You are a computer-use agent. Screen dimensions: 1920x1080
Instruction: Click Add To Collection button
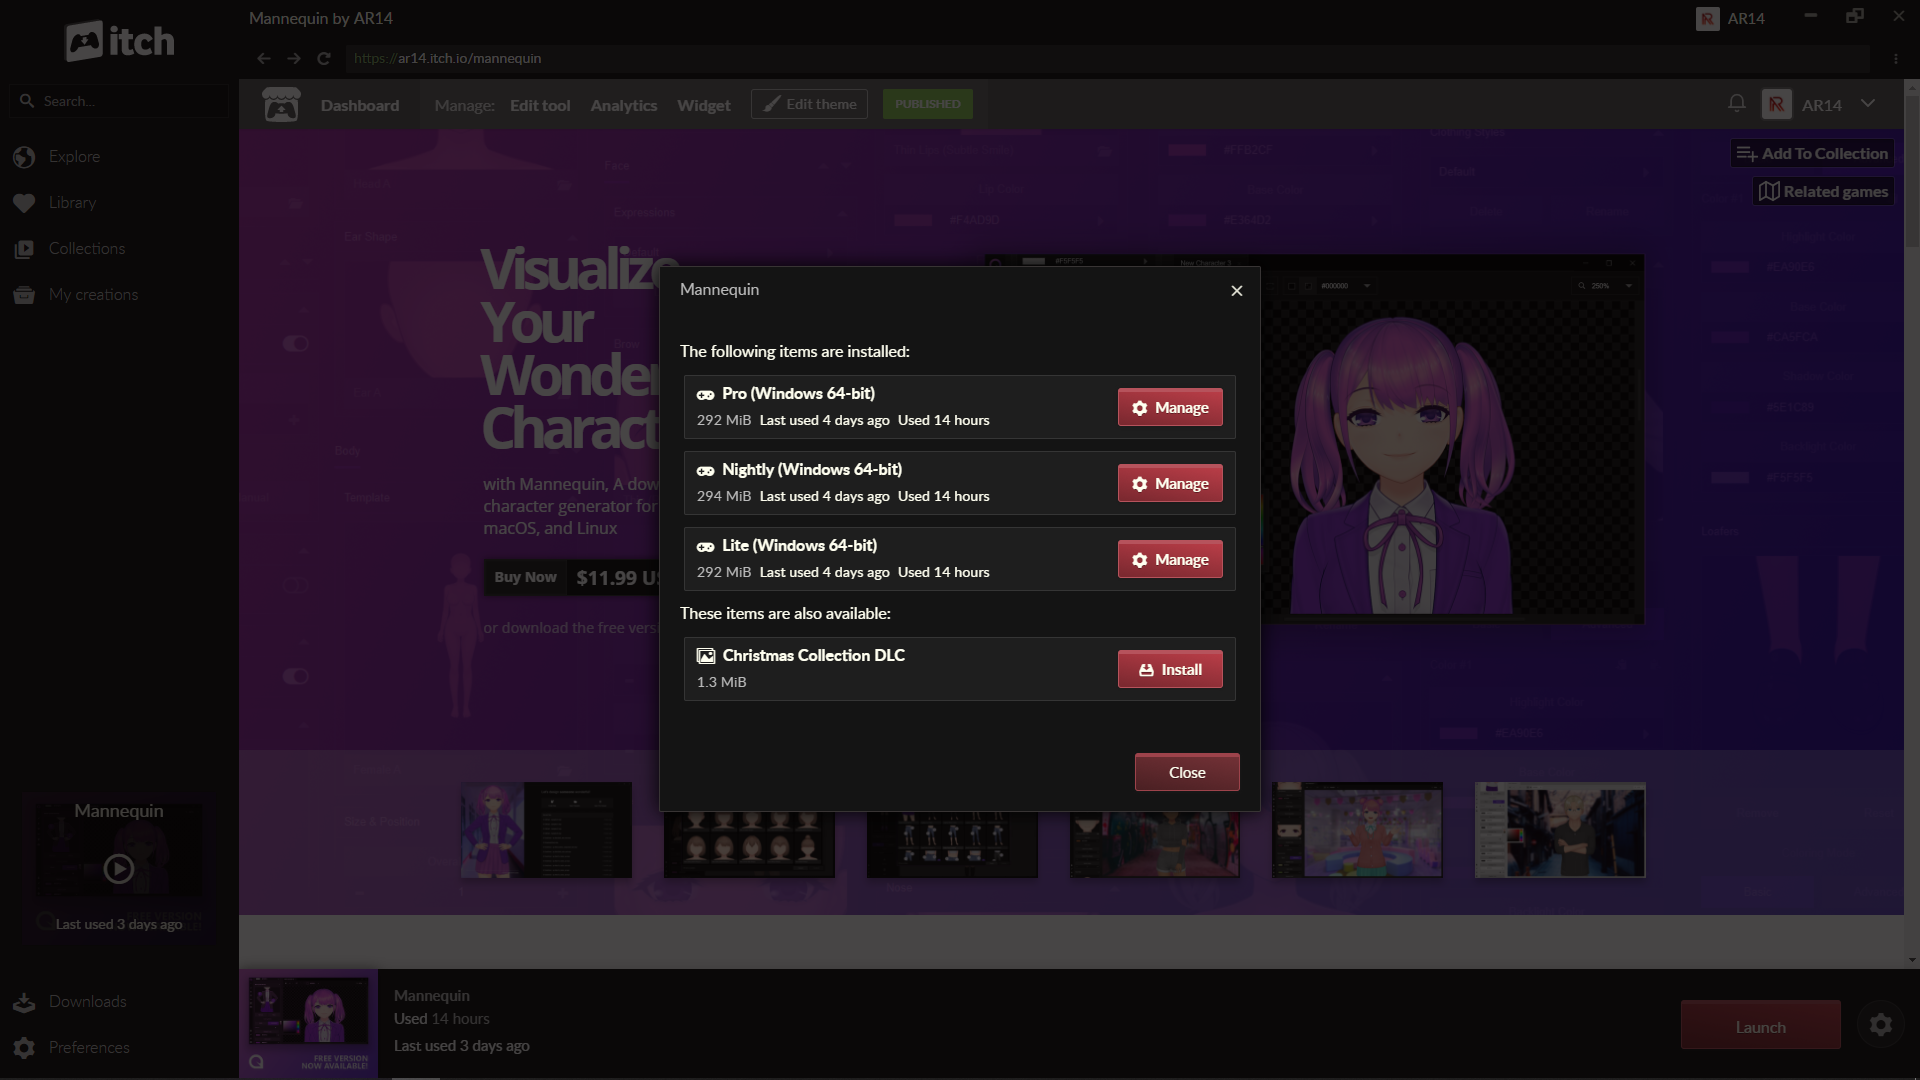1812,153
